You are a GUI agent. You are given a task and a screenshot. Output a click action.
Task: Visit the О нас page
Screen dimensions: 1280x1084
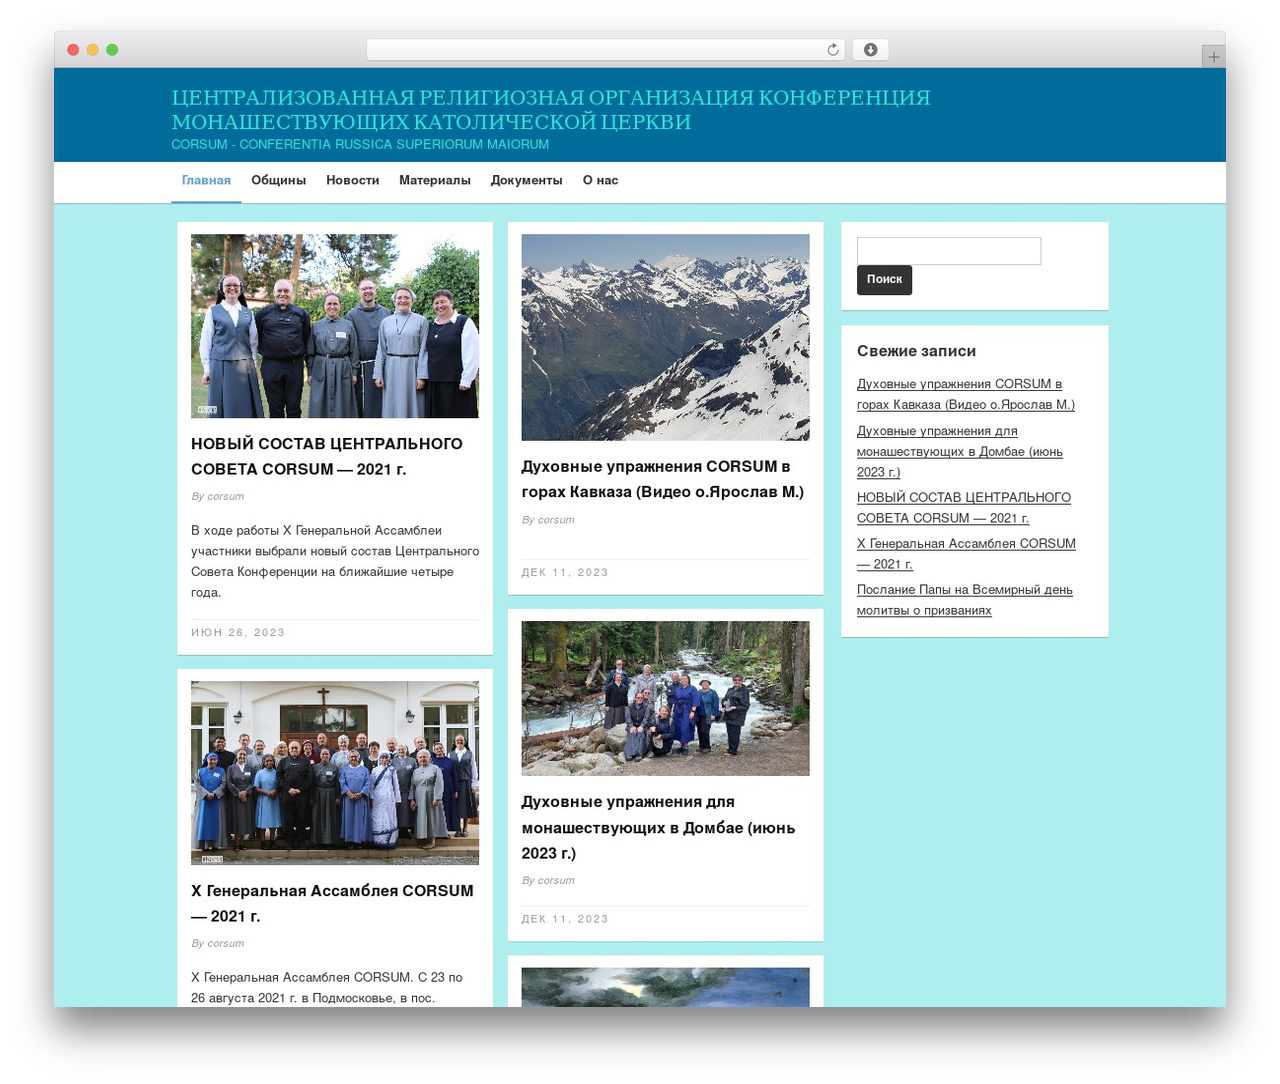tap(600, 181)
